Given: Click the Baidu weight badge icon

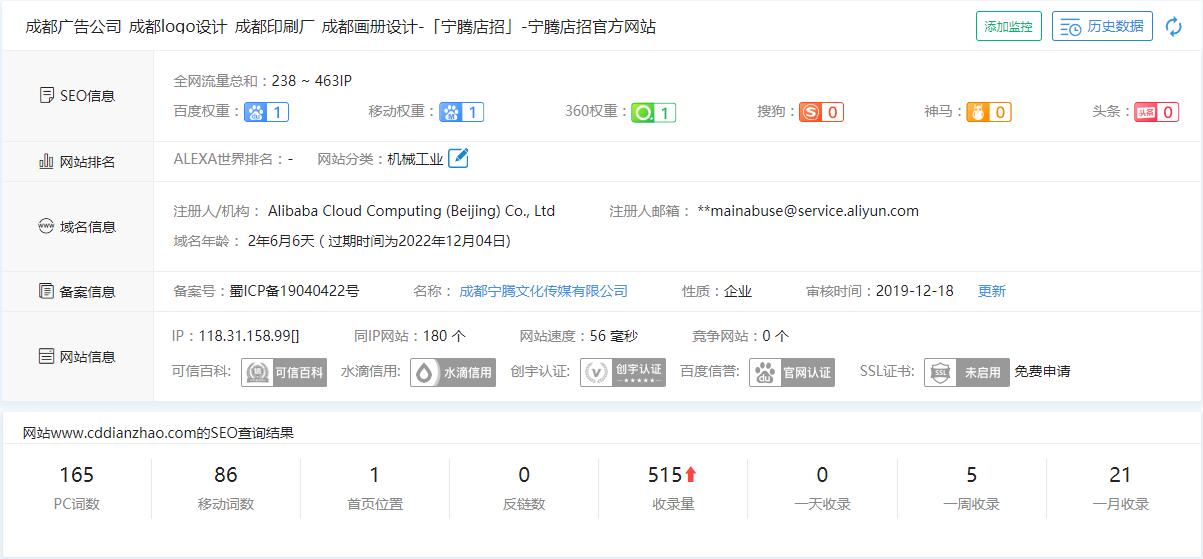Looking at the screenshot, I should coord(267,112).
